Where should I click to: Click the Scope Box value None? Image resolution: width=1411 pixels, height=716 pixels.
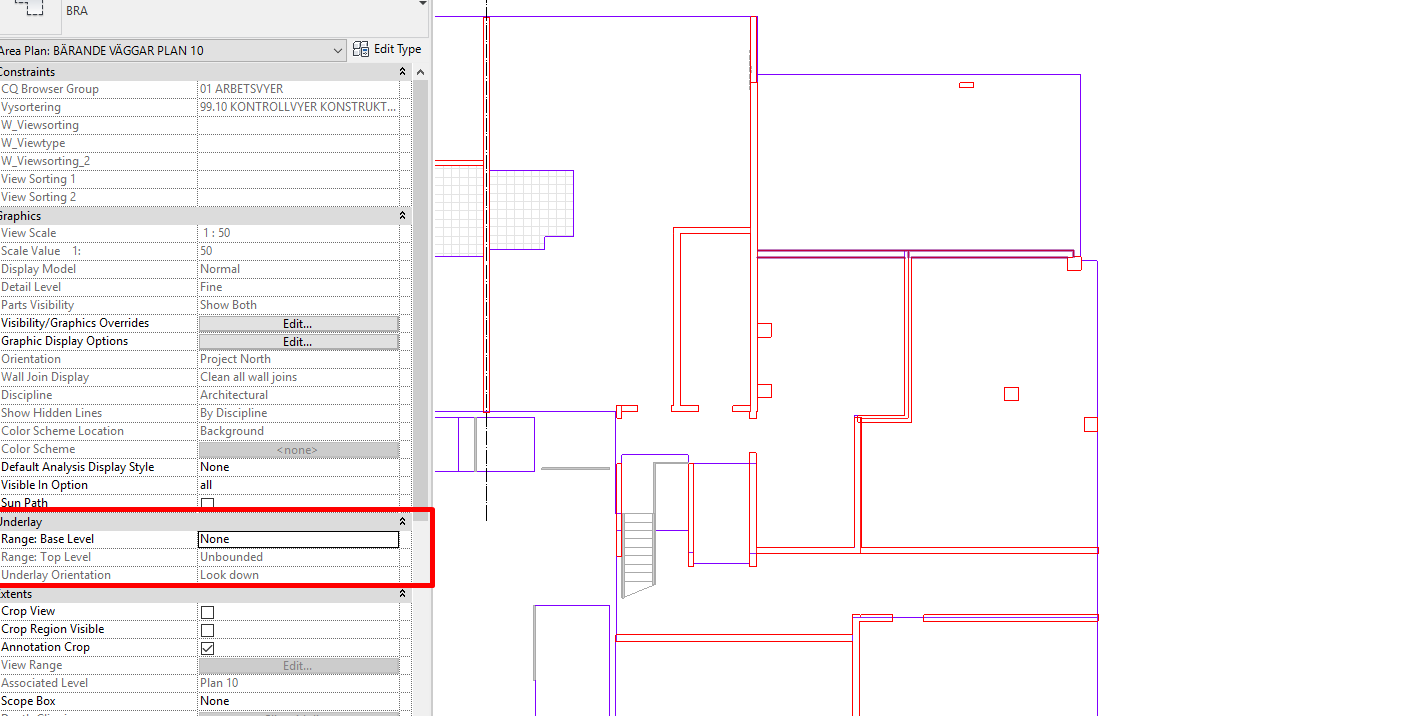[297, 700]
